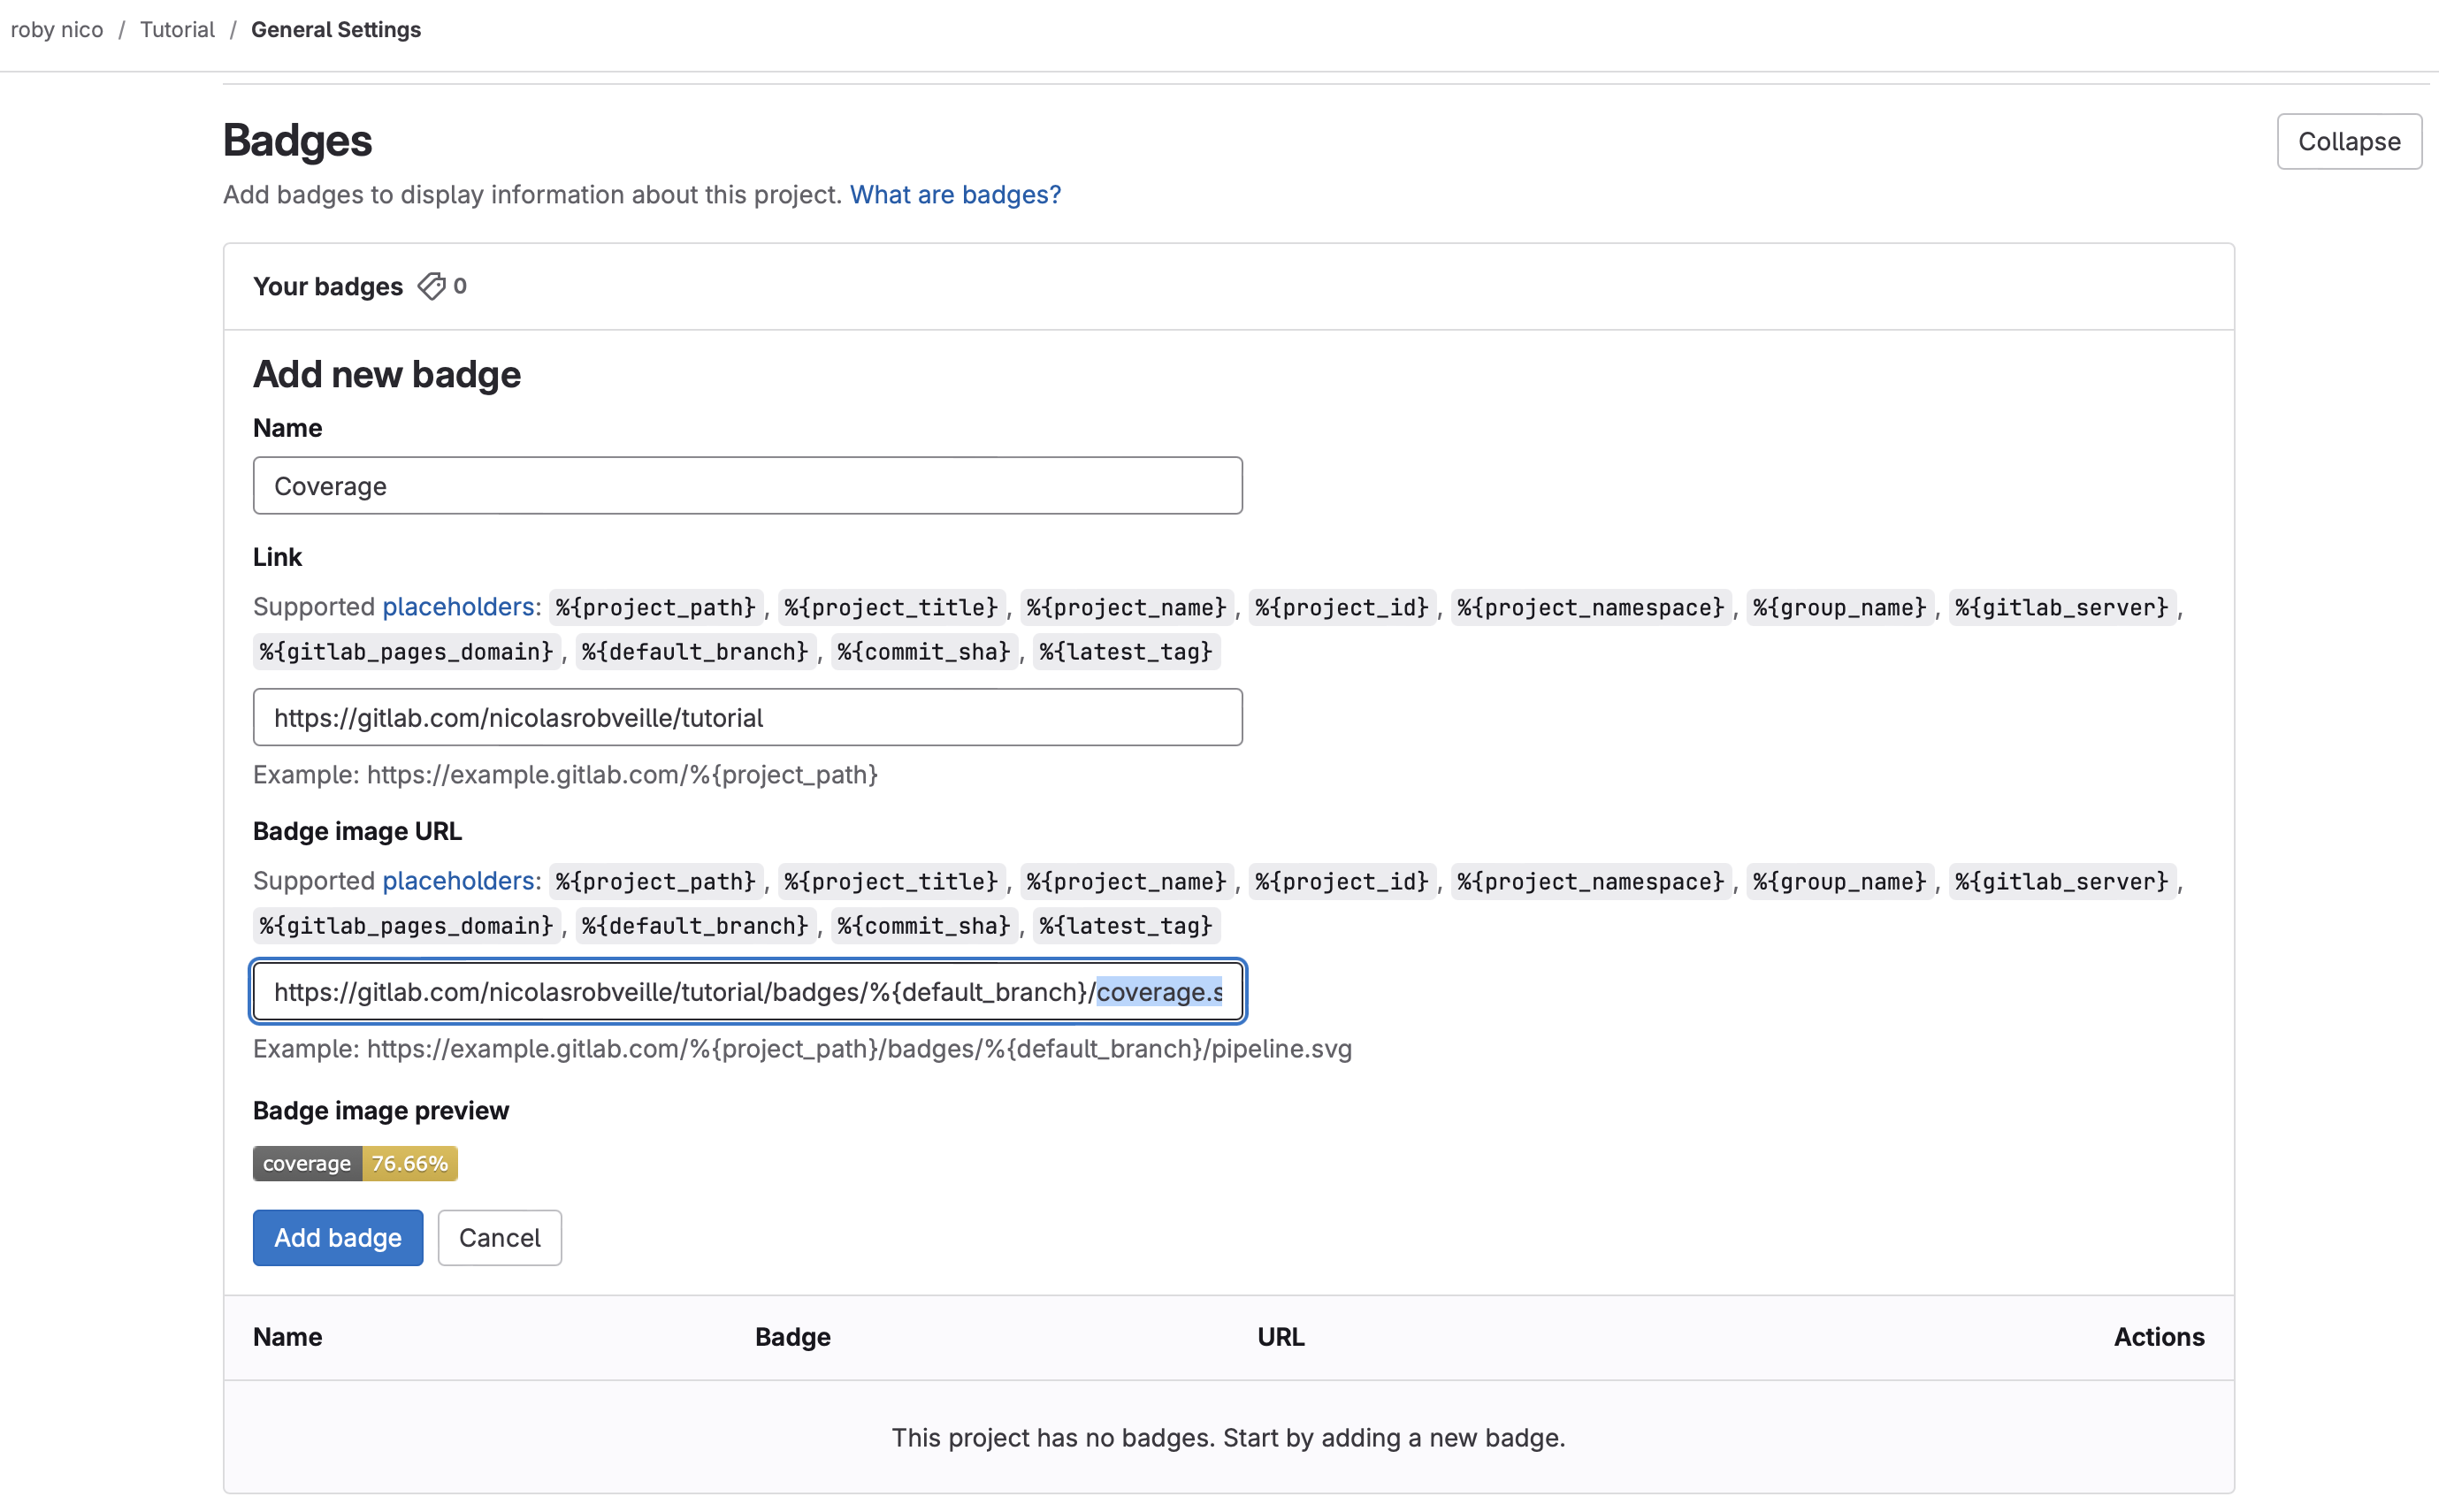
Task: Click %{group_name} placeholder under Badge image URL
Action: (1840, 881)
